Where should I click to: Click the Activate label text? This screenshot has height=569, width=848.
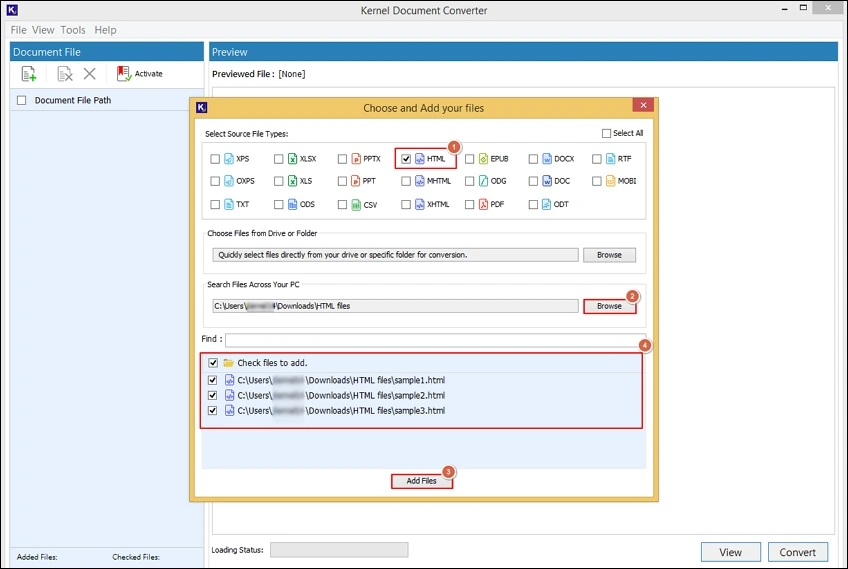coord(149,74)
